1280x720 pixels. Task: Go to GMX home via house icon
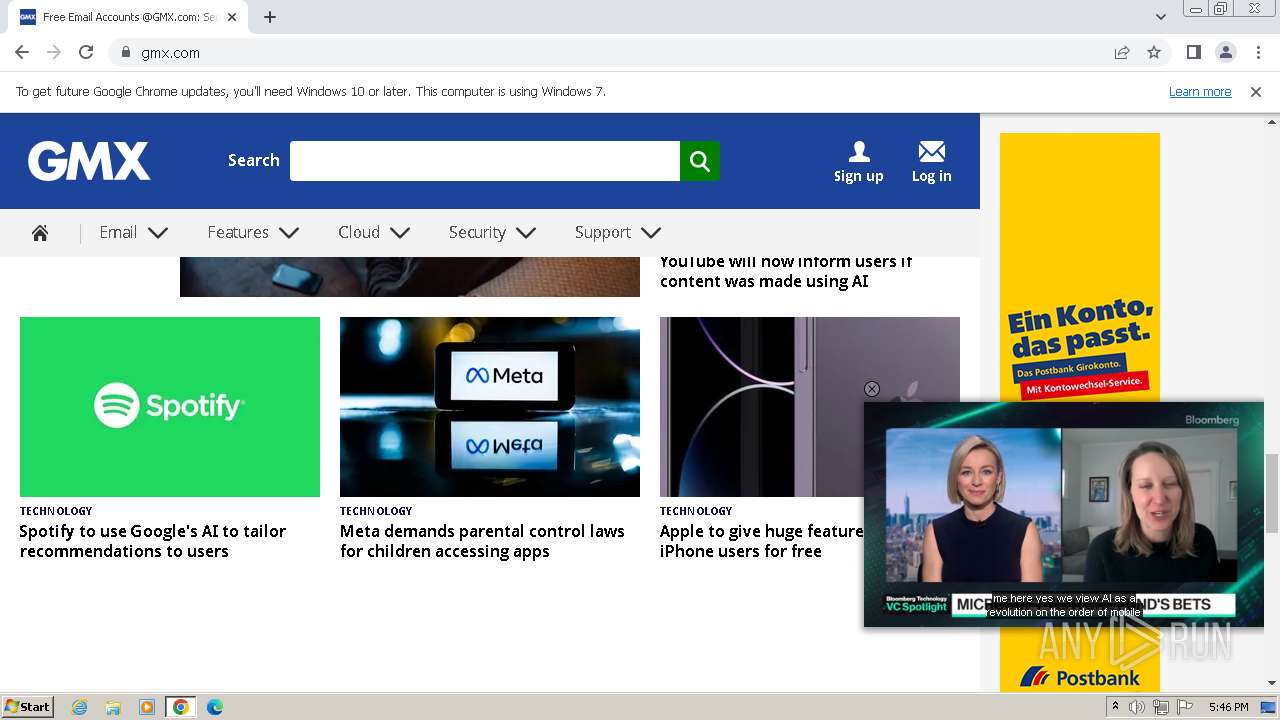40,233
